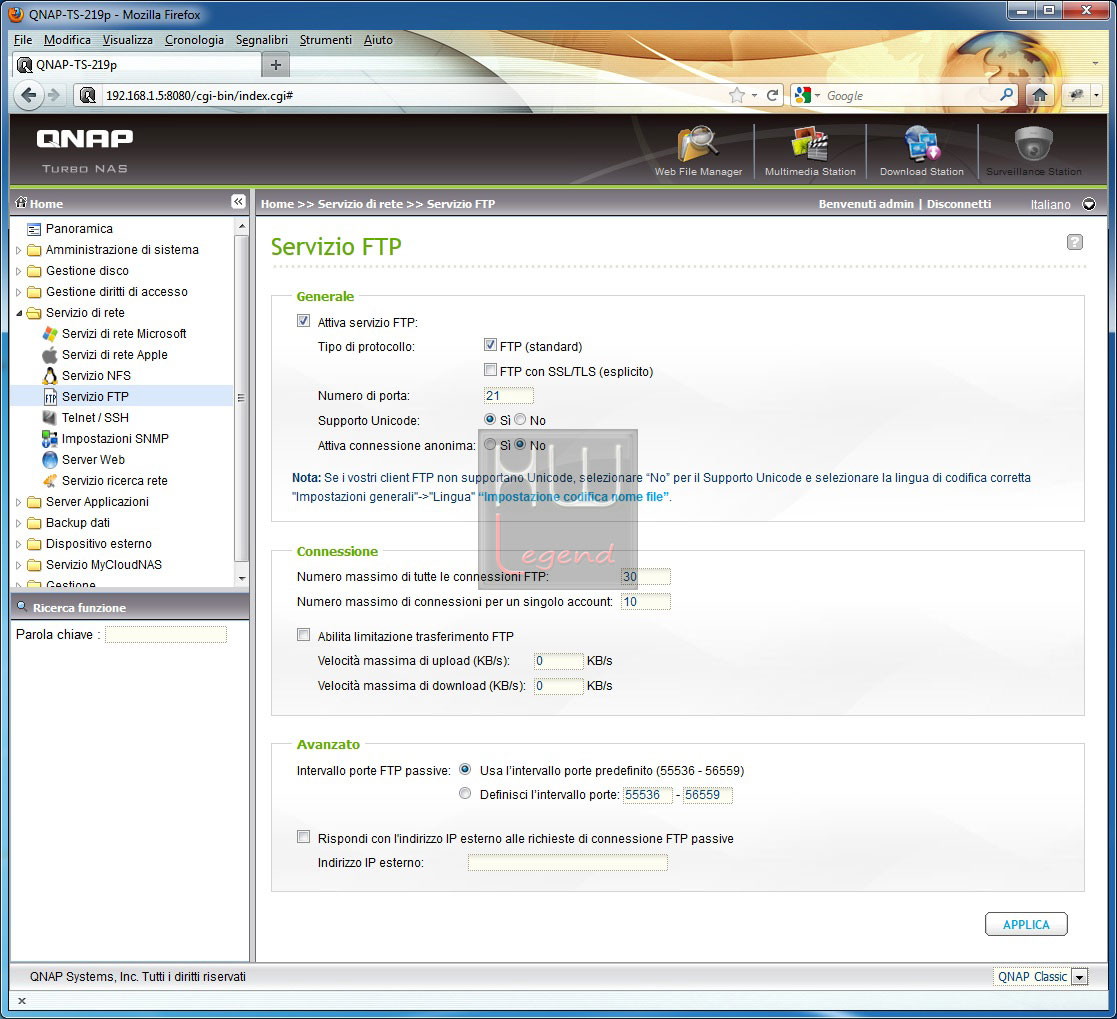Click the search magnifier in Google box
1117x1019 pixels.
point(1007,95)
